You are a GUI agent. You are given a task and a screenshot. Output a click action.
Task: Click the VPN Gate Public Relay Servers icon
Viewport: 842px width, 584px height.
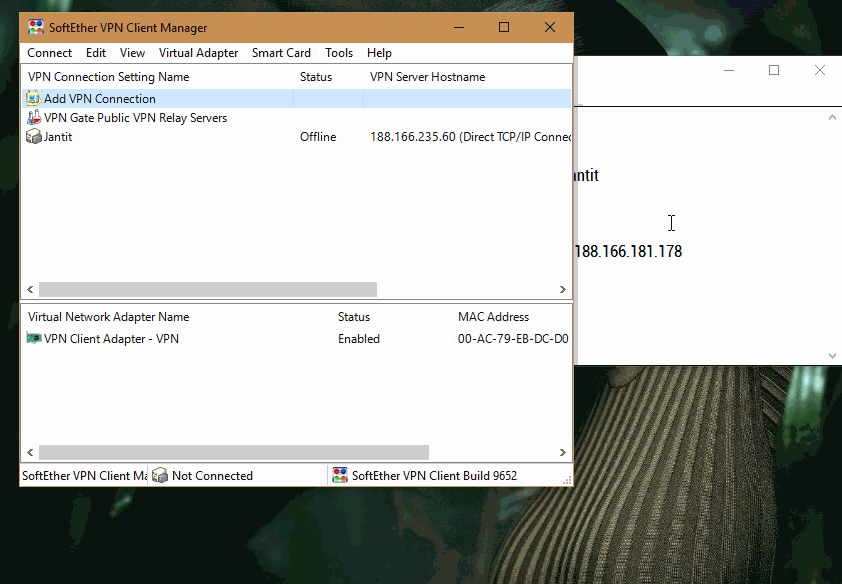point(33,118)
